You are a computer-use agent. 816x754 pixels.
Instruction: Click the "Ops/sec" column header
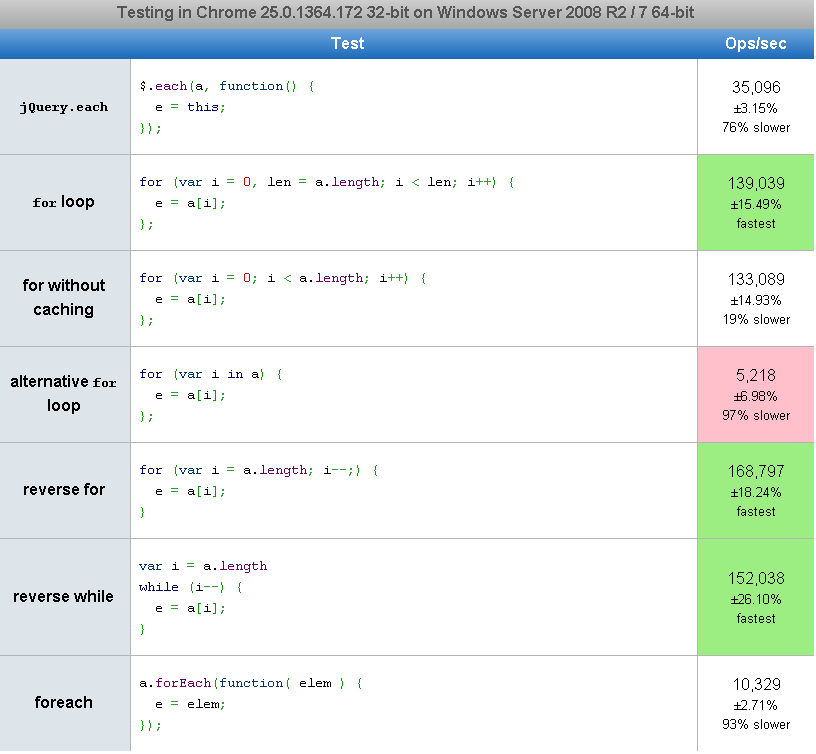click(x=755, y=44)
